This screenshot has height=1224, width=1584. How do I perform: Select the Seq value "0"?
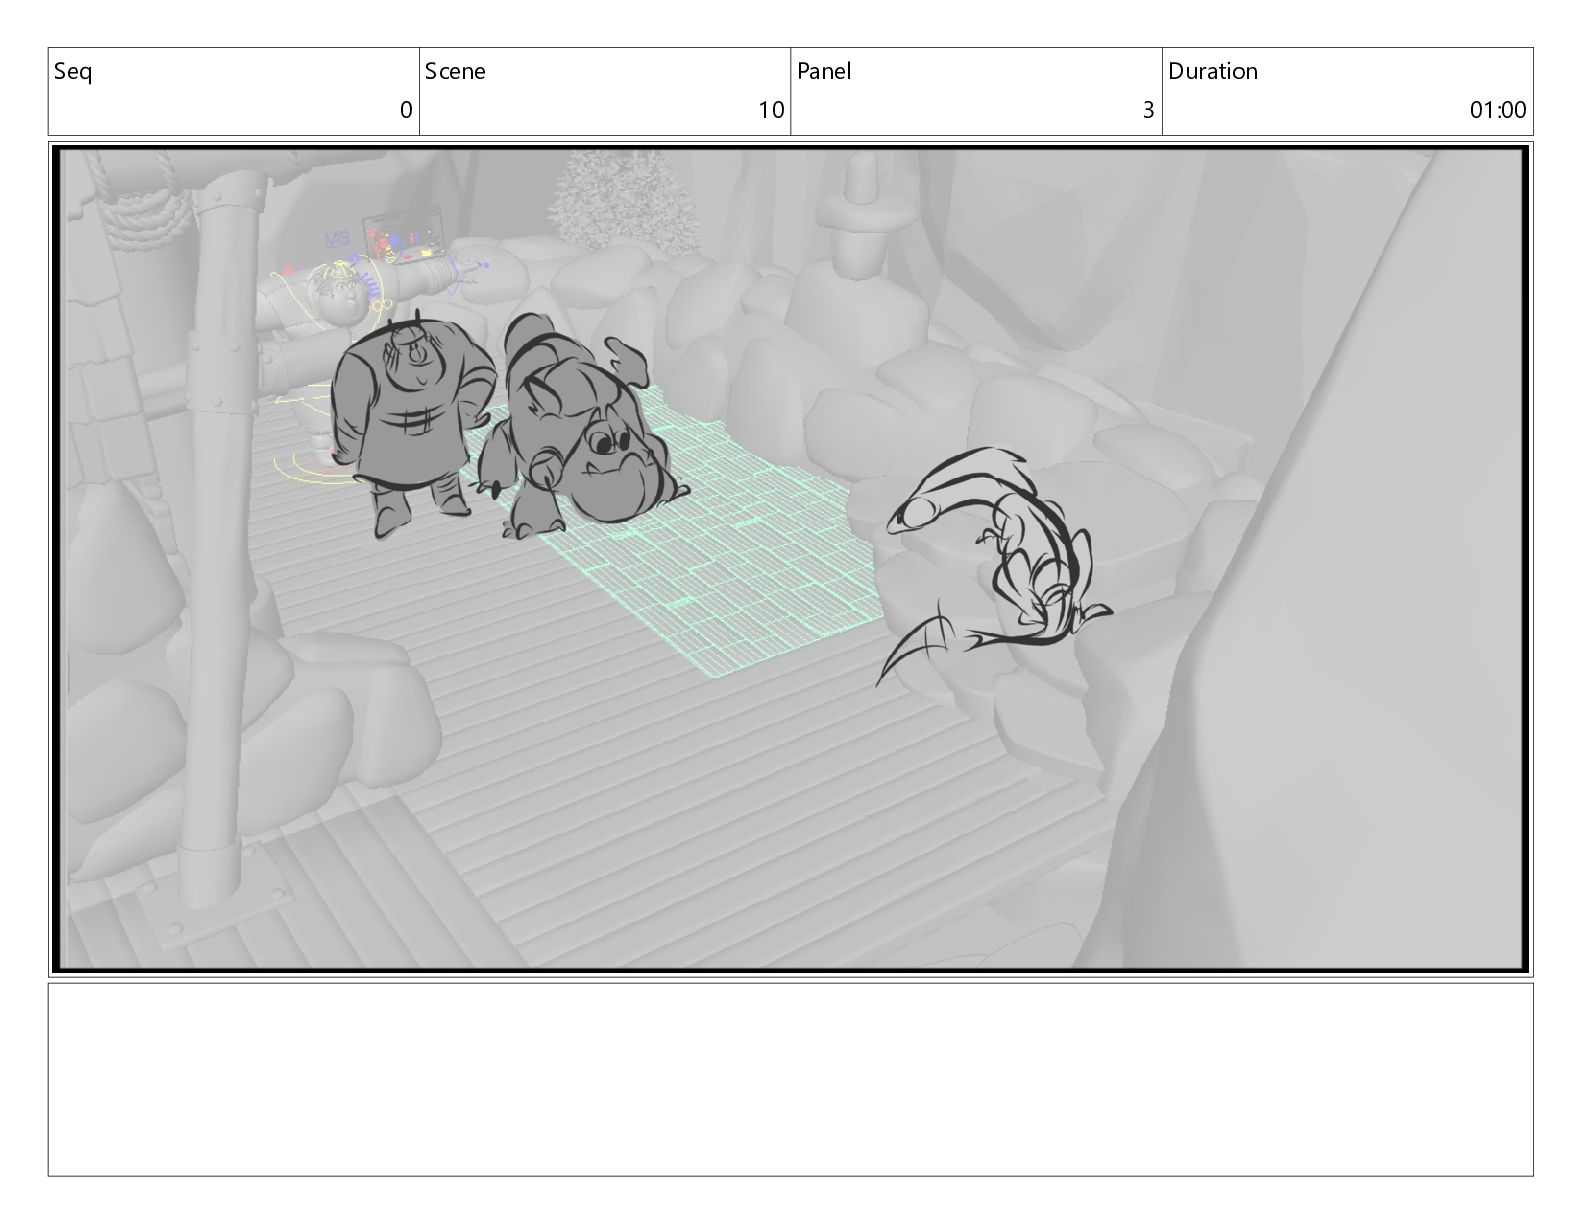[406, 110]
